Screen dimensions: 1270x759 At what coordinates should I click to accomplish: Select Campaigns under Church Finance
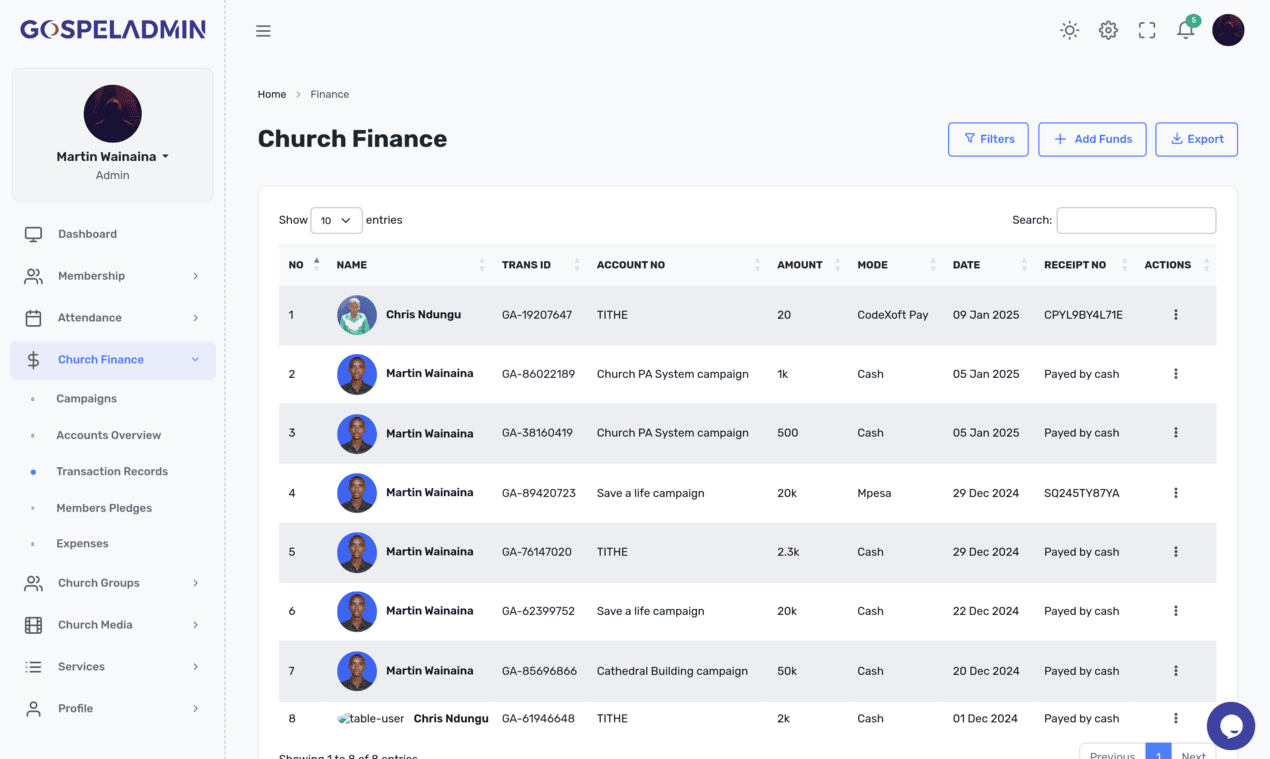click(x=87, y=398)
